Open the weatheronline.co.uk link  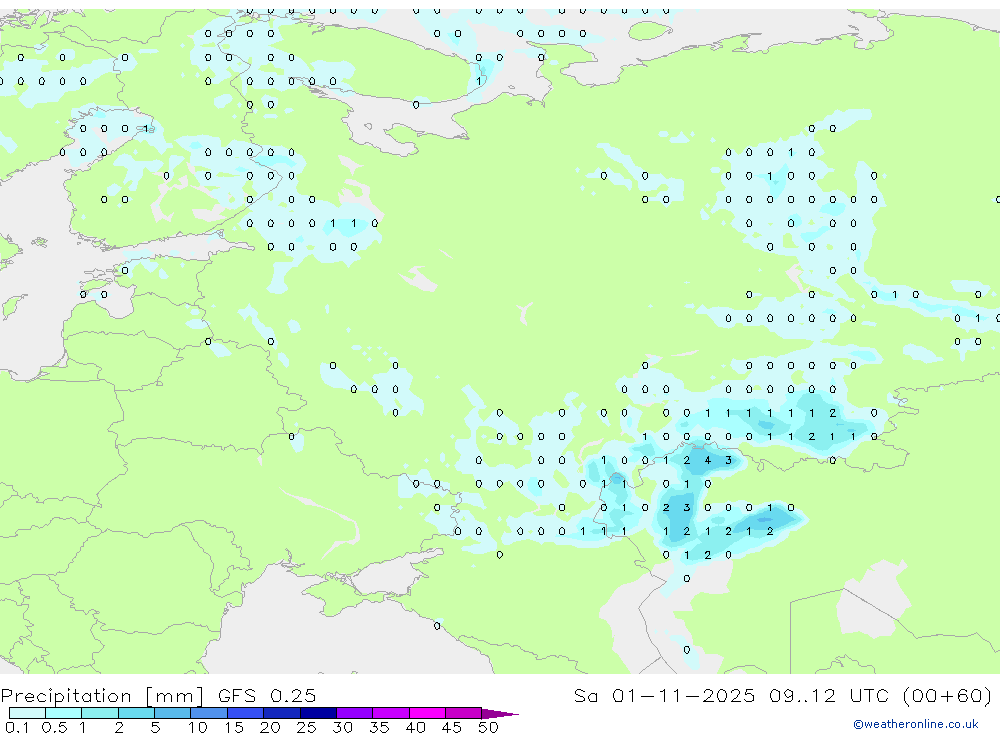(916, 724)
